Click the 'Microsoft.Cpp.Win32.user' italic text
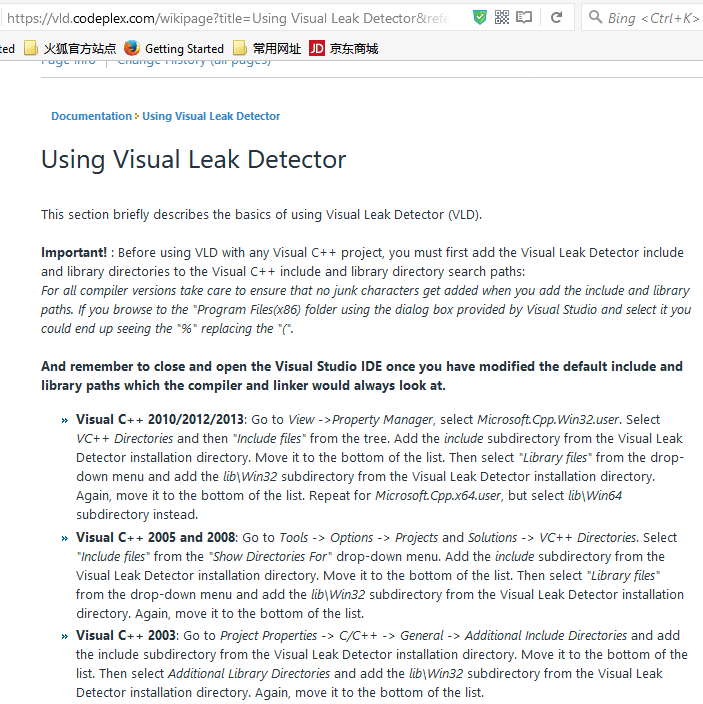 pyautogui.click(x=548, y=419)
